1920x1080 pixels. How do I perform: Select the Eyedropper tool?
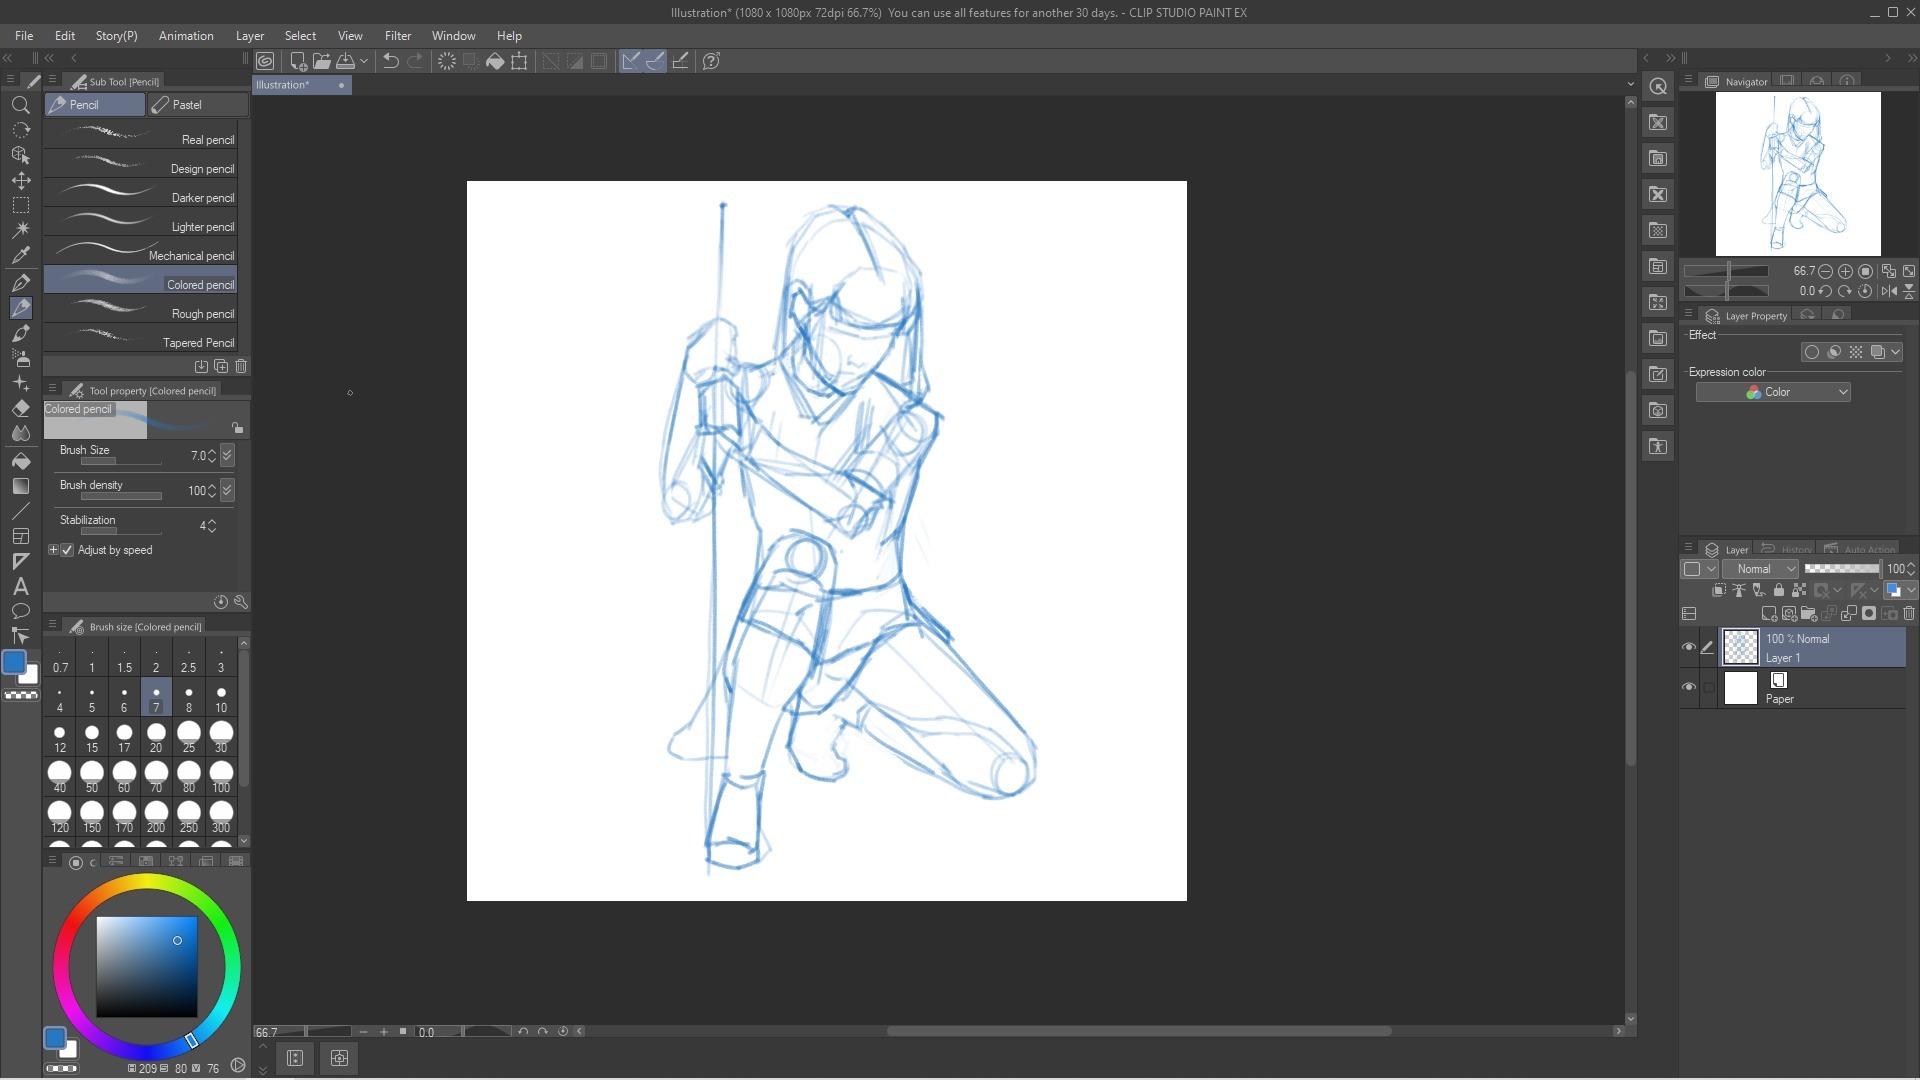click(20, 255)
